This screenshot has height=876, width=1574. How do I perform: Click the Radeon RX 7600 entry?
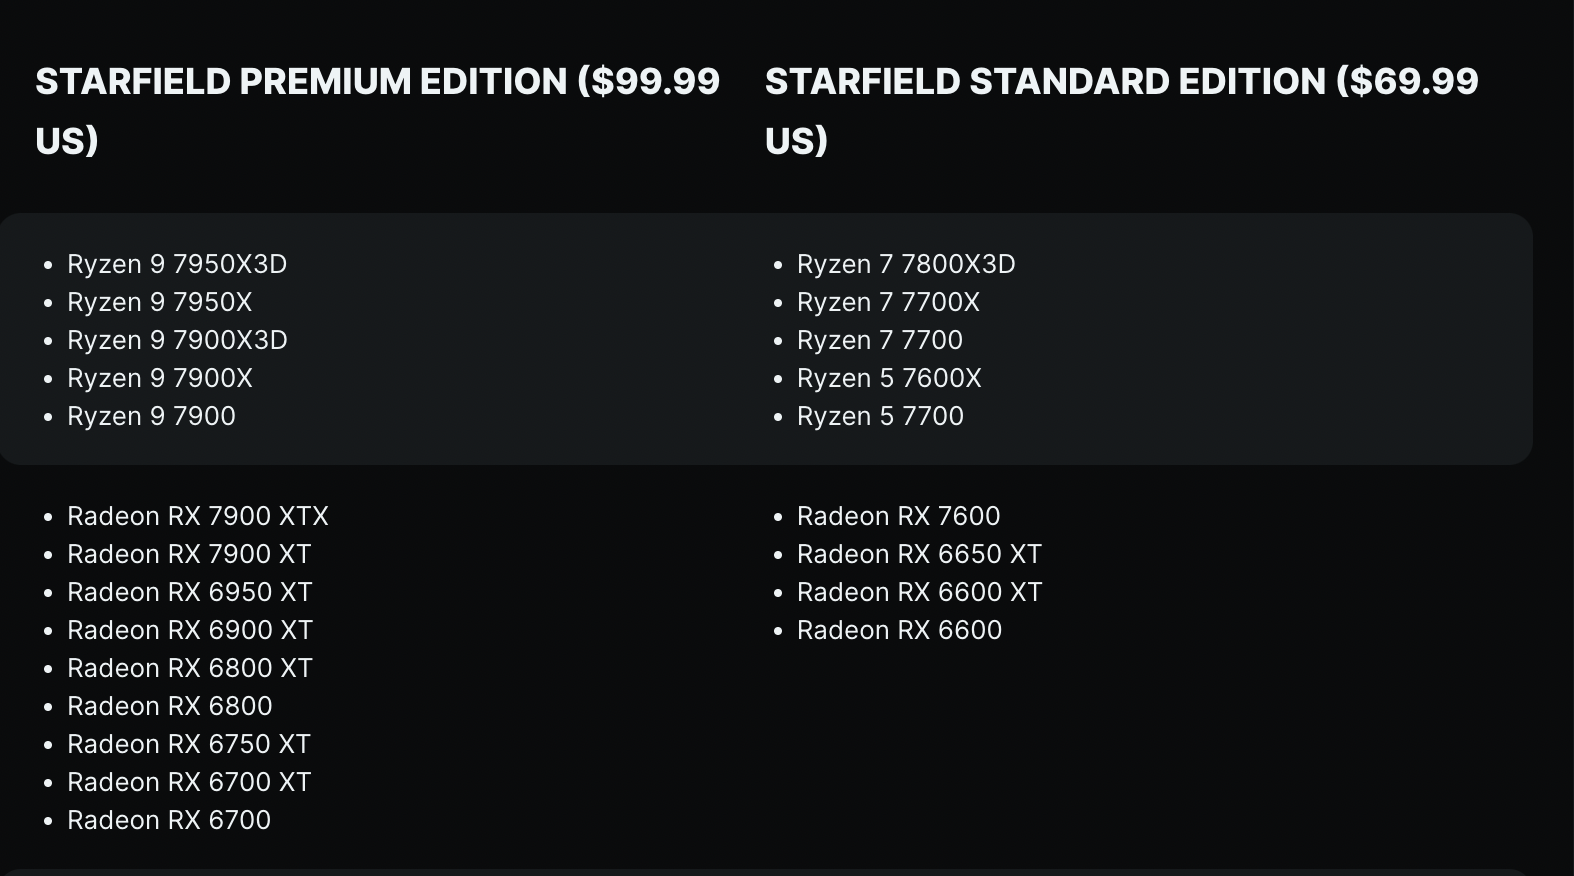tap(898, 516)
